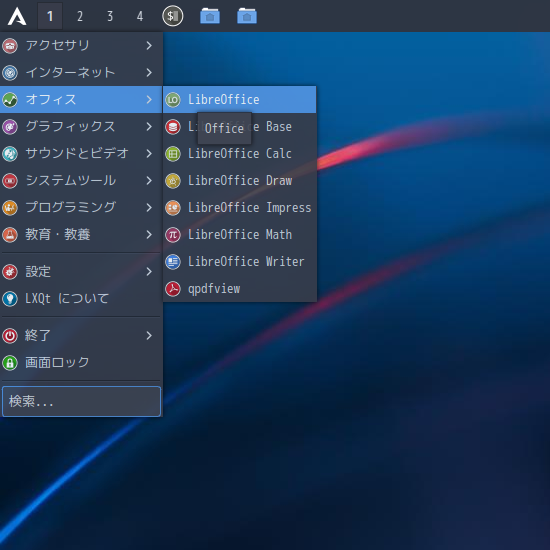
Task: Switch to workspace 2
Action: point(80,16)
